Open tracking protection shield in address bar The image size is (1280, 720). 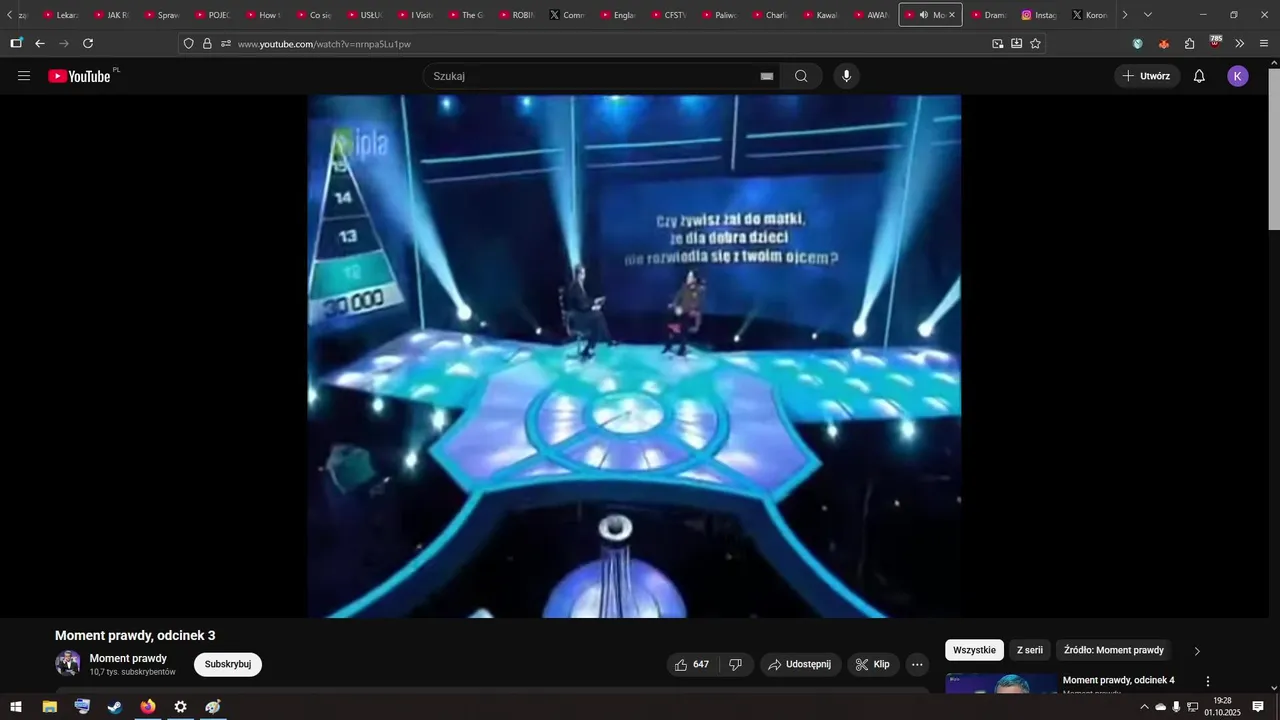[x=188, y=43]
